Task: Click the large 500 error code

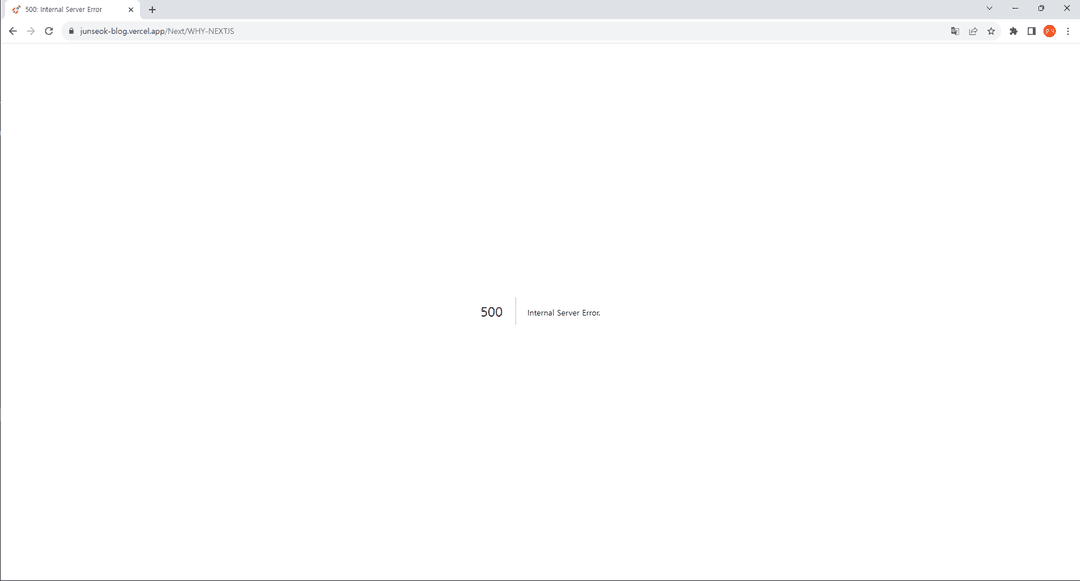Action: click(x=491, y=312)
